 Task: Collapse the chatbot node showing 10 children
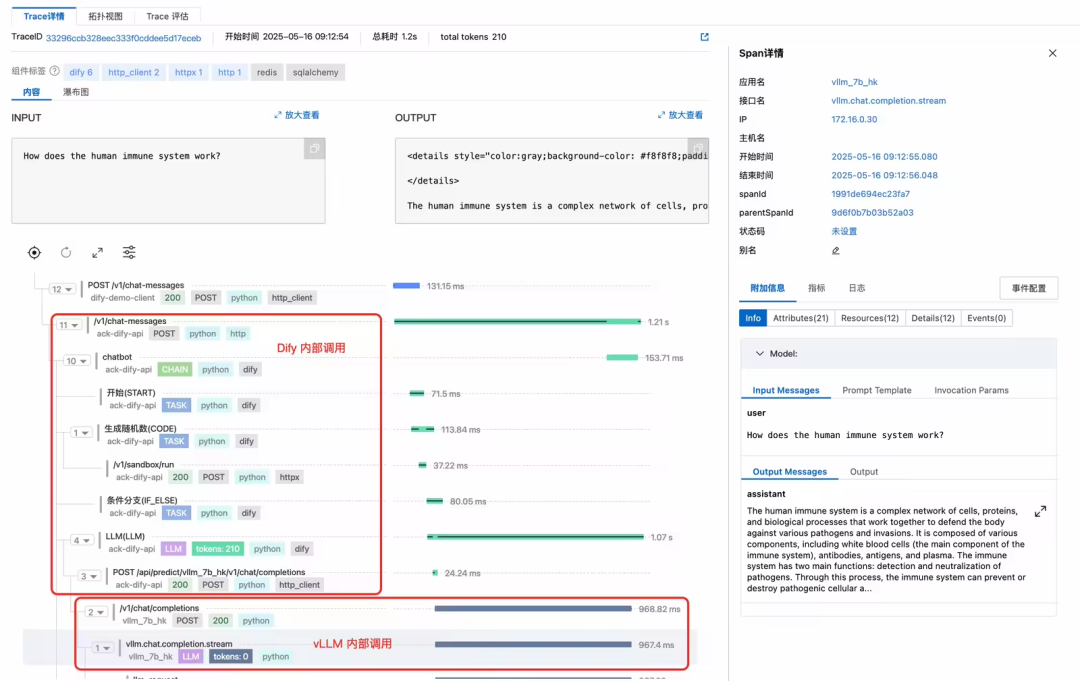pos(77,362)
